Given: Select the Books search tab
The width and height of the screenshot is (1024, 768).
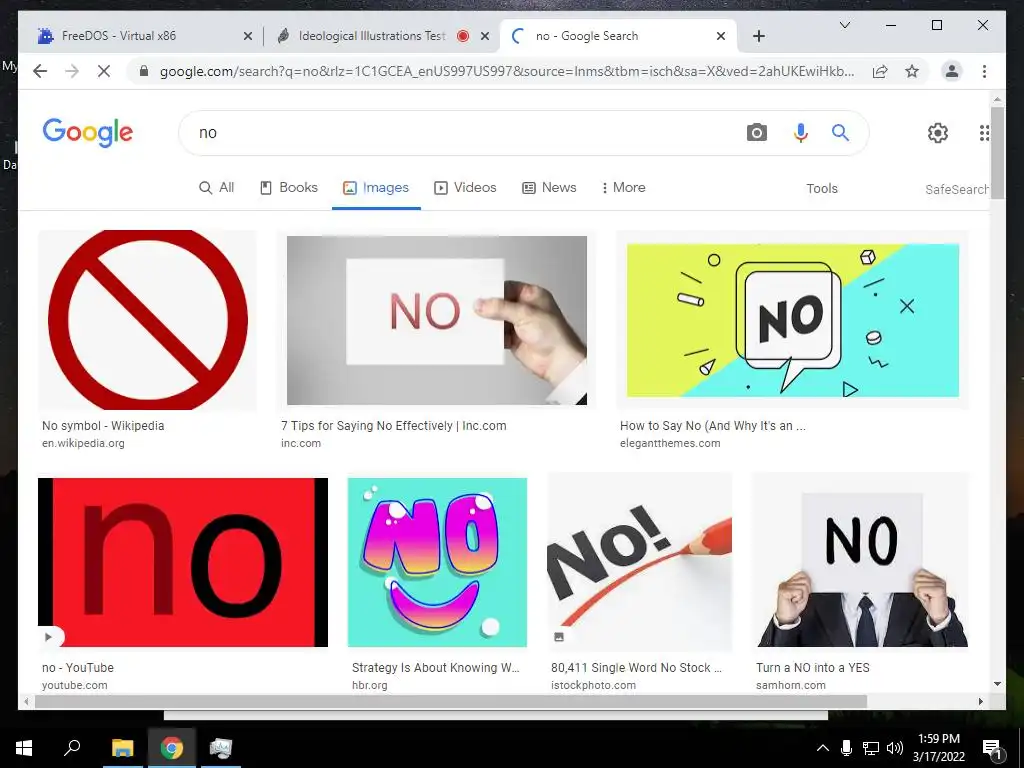Looking at the screenshot, I should (x=289, y=187).
